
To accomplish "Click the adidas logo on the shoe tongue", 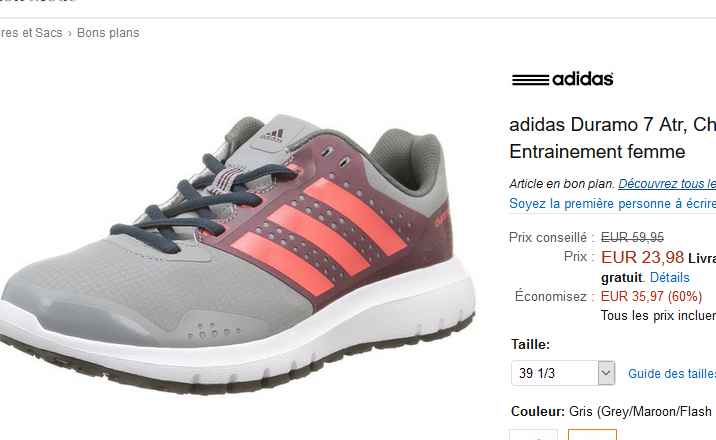I will [x=272, y=136].
